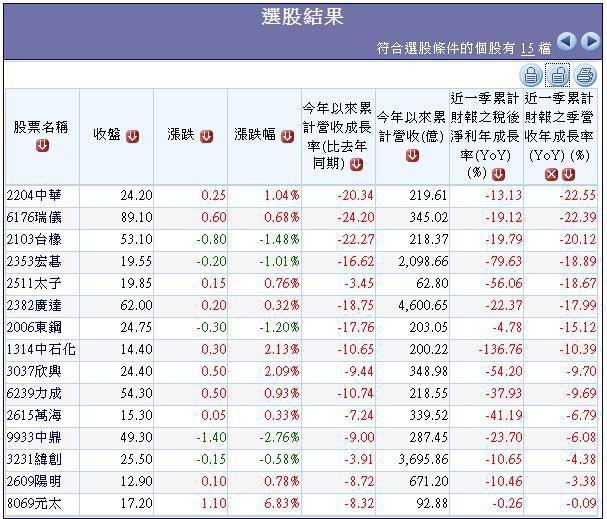Open stock 3037欣興
This screenshot has height=519, width=607.
tap(34, 372)
